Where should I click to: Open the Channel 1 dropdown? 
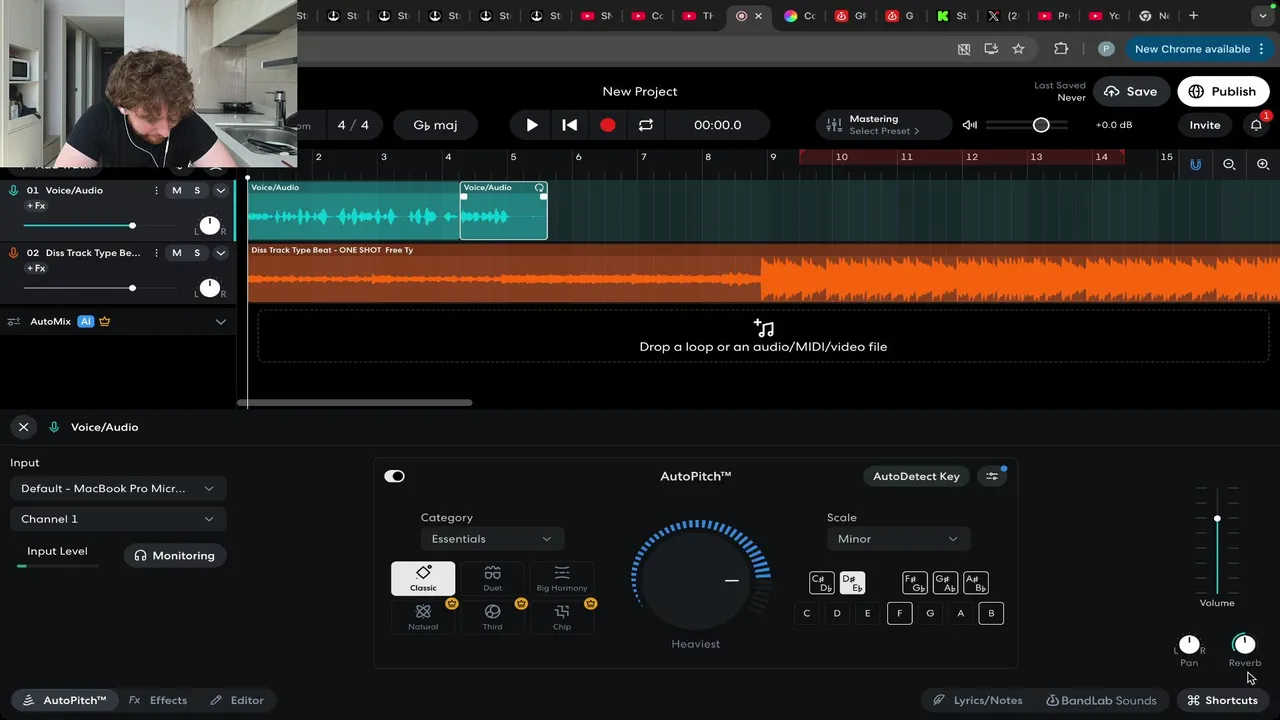pyautogui.click(x=118, y=519)
